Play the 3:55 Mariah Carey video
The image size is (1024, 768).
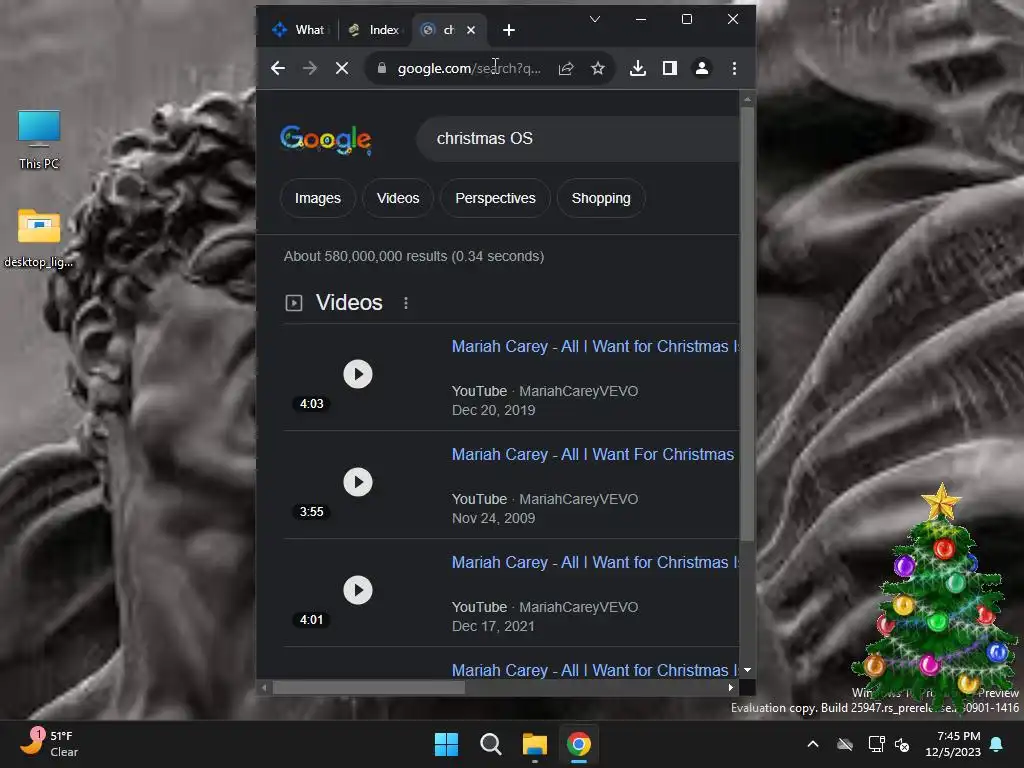358,482
